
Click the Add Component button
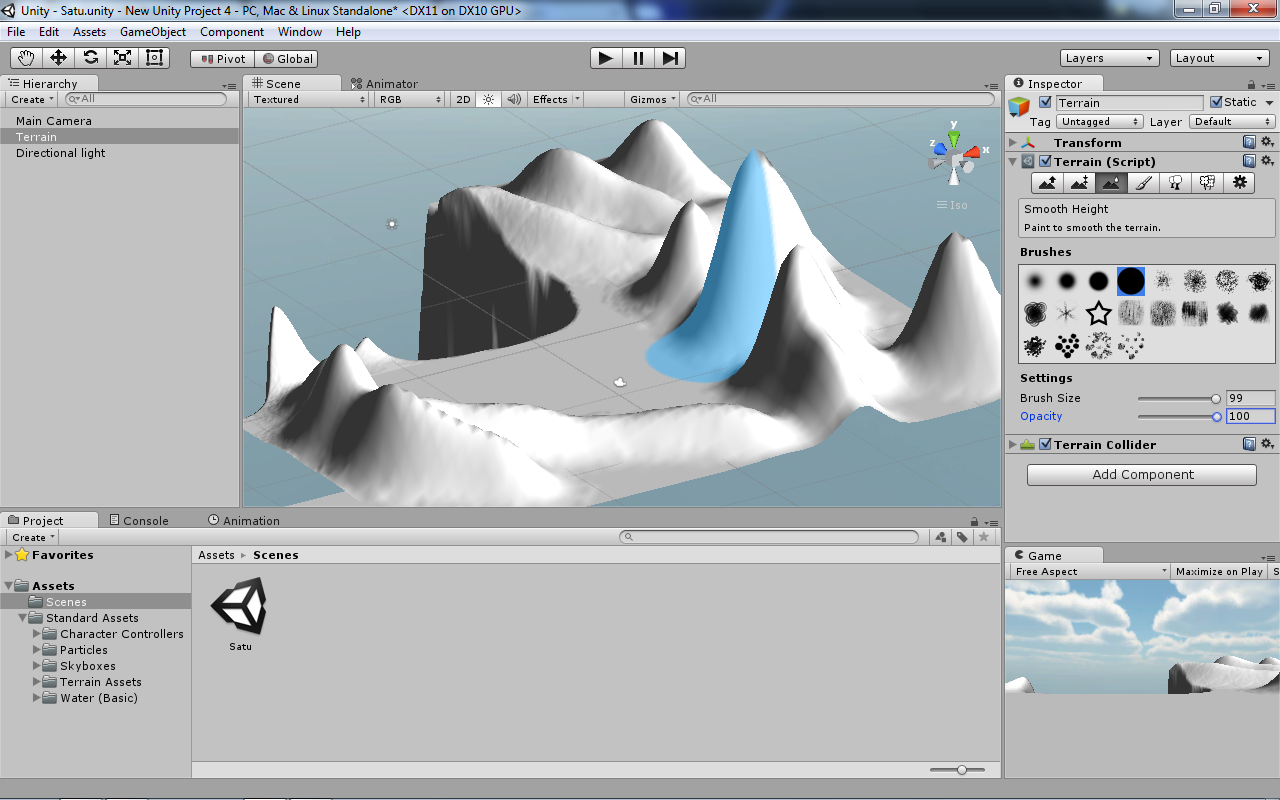[1141, 474]
